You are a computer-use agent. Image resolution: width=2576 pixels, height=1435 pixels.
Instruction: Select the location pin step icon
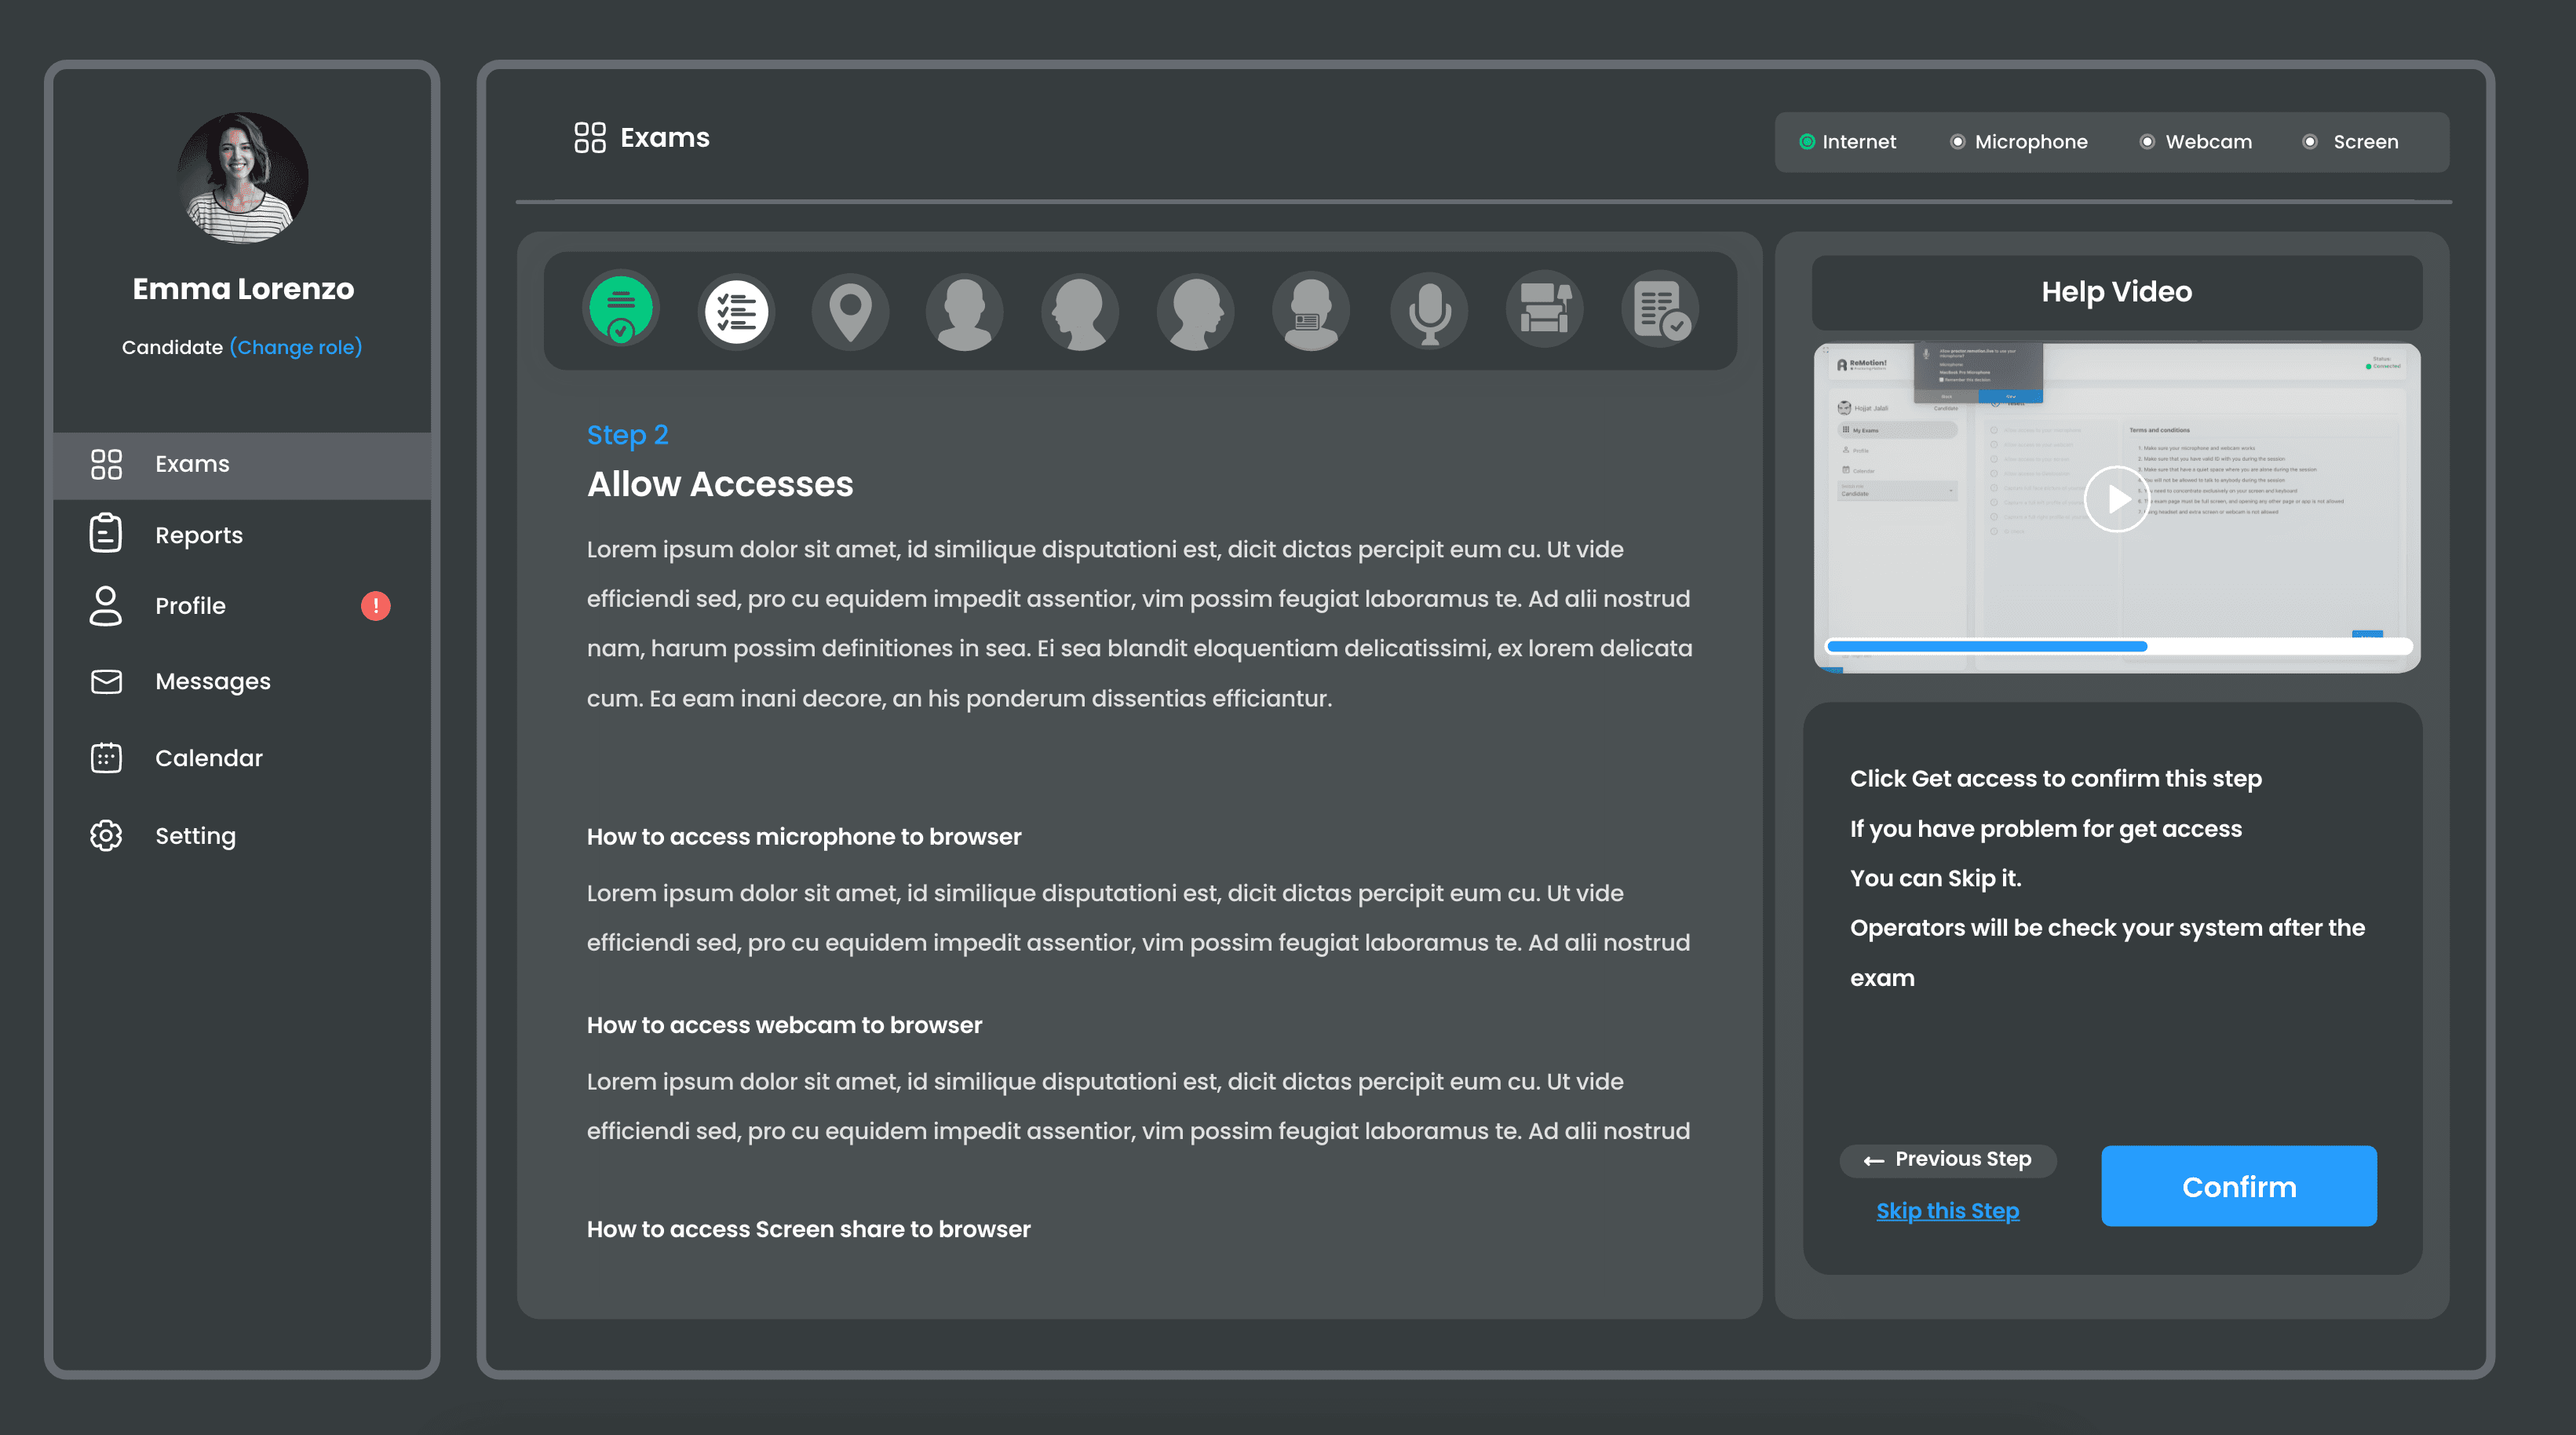[850, 310]
